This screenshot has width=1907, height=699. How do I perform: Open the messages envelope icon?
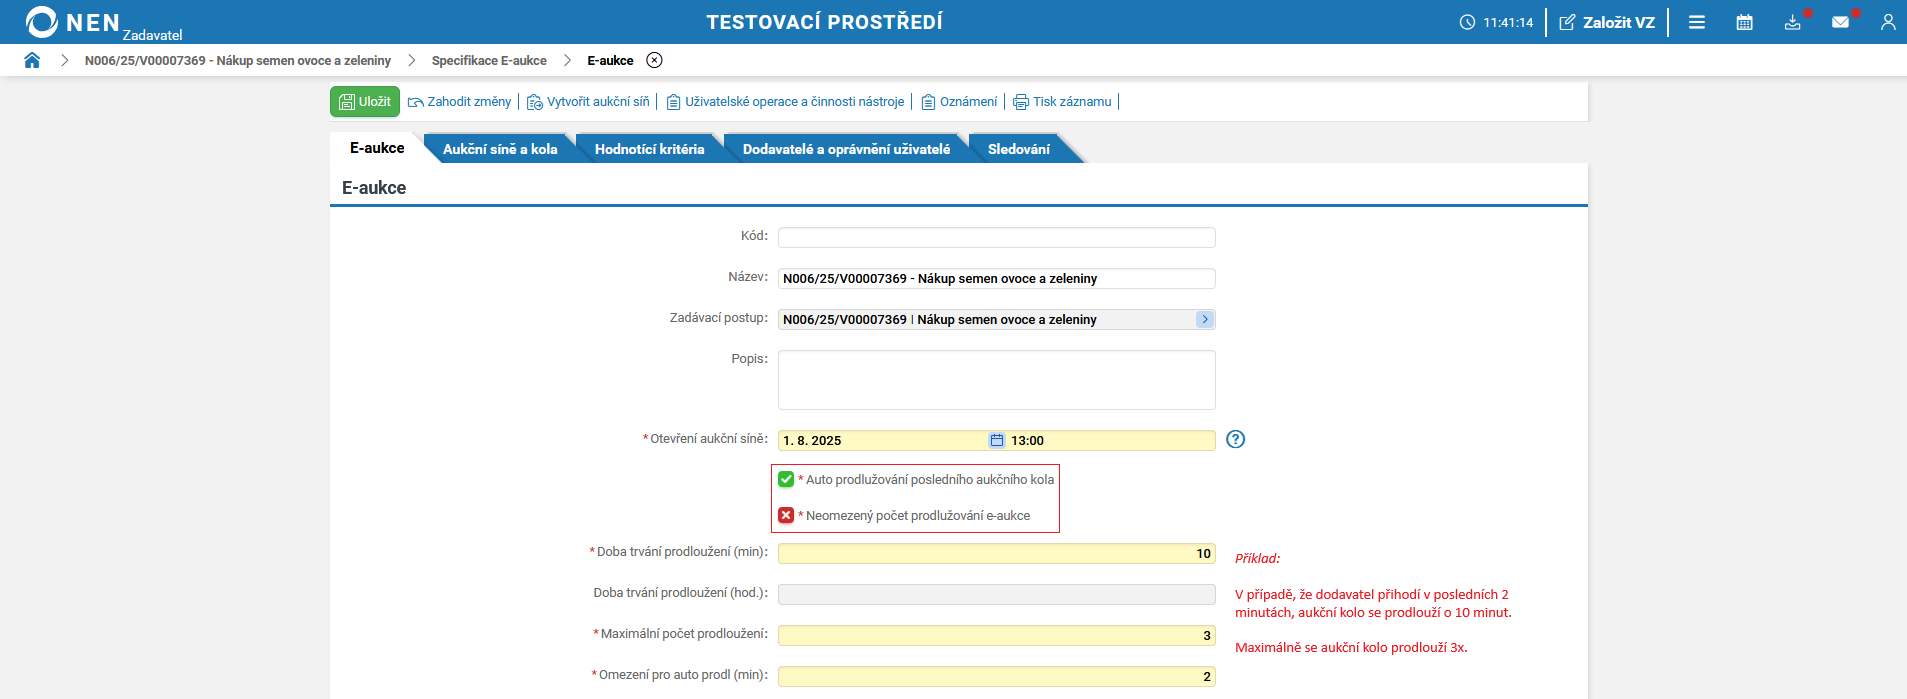tap(1840, 22)
